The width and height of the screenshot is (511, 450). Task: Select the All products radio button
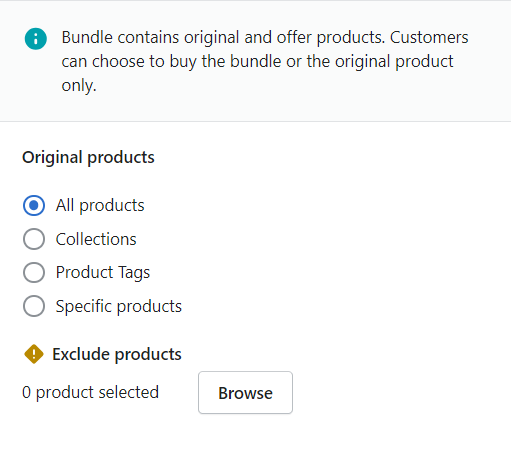[x=34, y=205]
